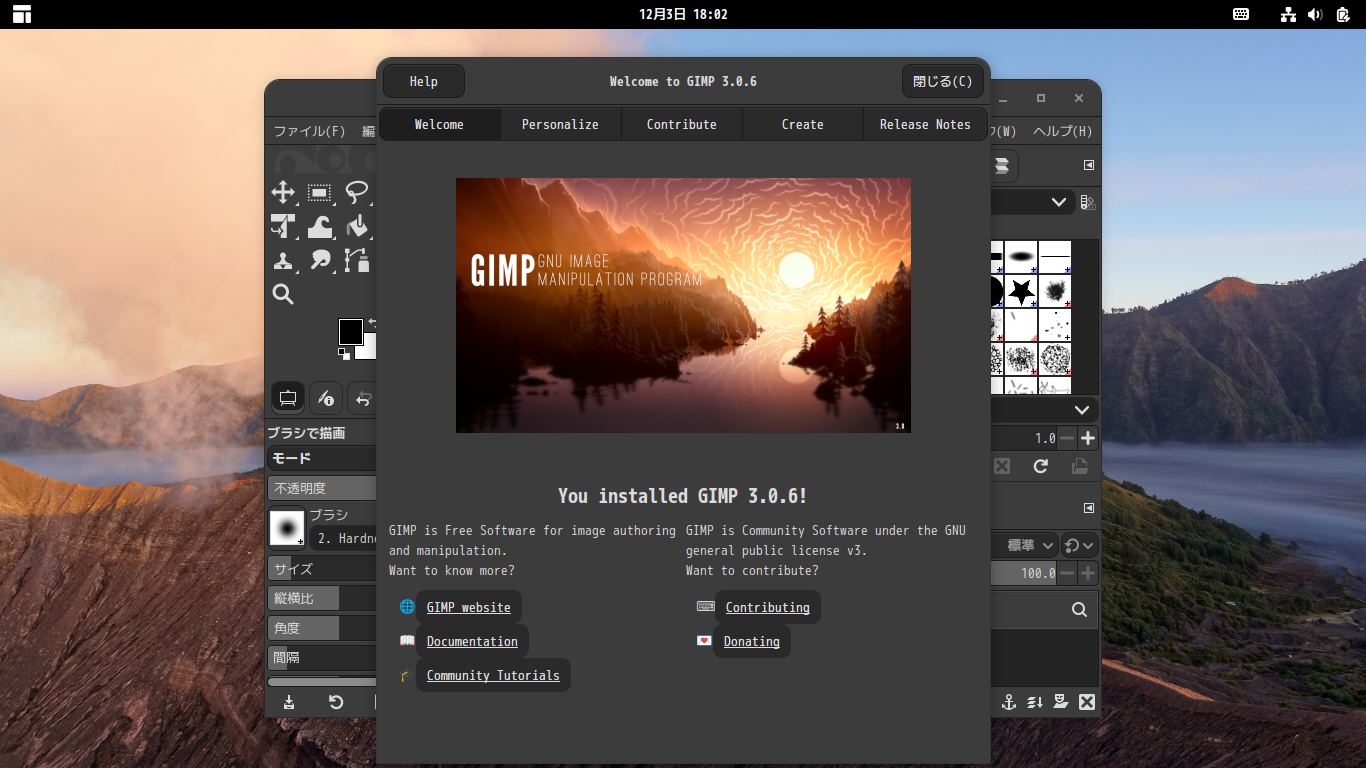Anchor the floating layer using the anchor icon
This screenshot has height=768, width=1366.
[1008, 702]
